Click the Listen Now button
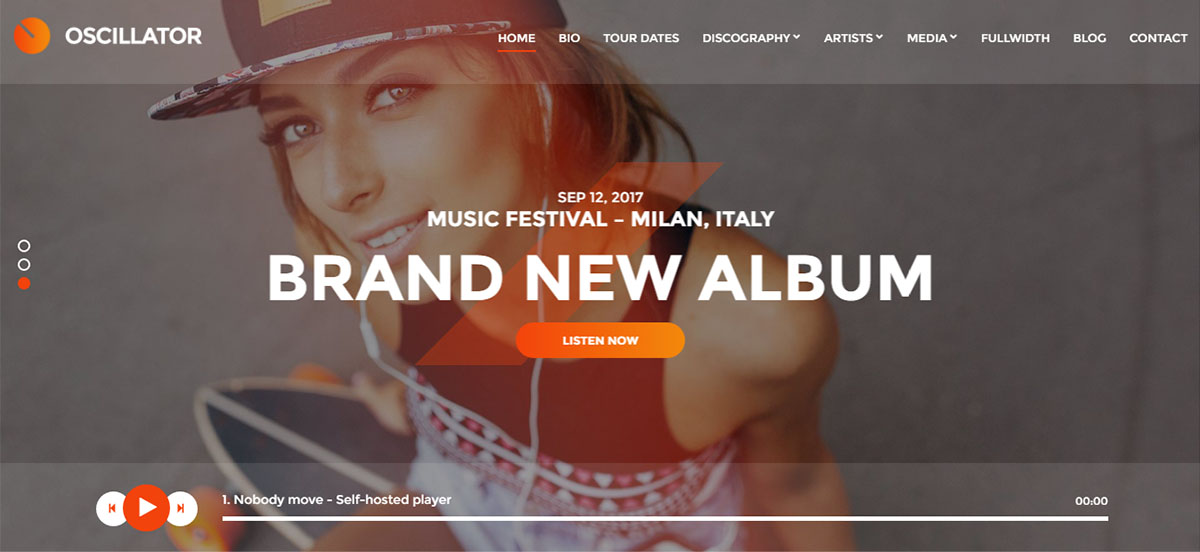Image resolution: width=1200 pixels, height=552 pixels. coord(600,340)
